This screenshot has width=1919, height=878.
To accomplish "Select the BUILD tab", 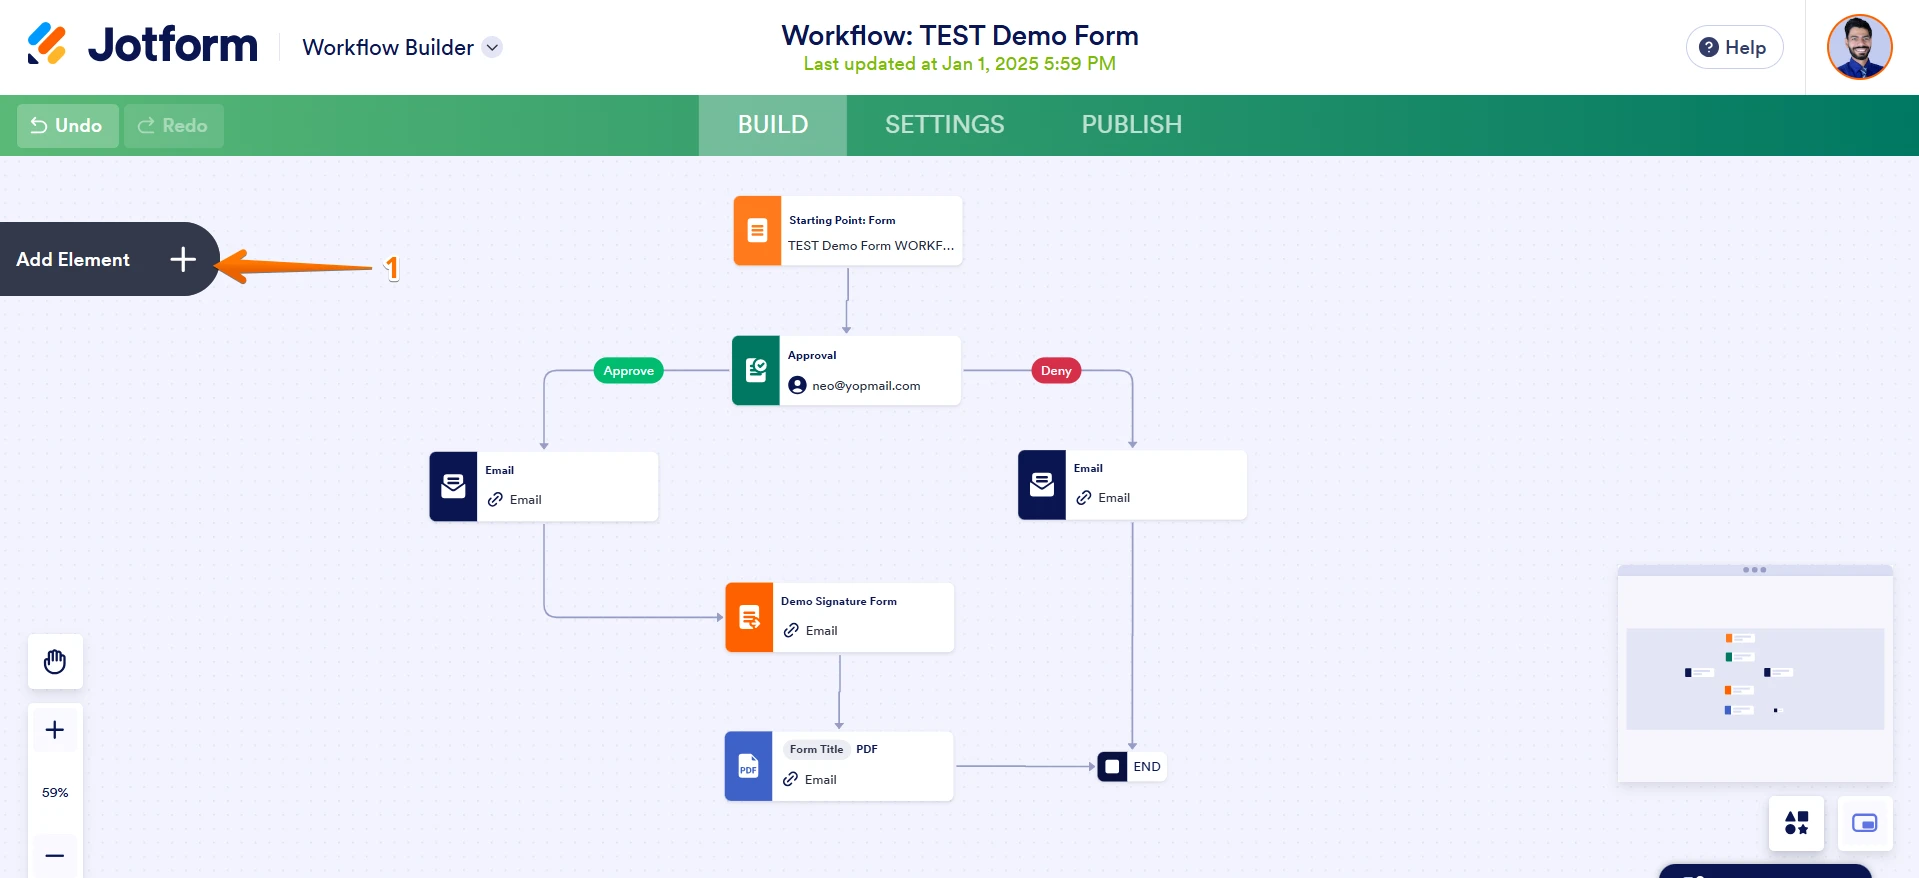I will pyautogui.click(x=772, y=125).
